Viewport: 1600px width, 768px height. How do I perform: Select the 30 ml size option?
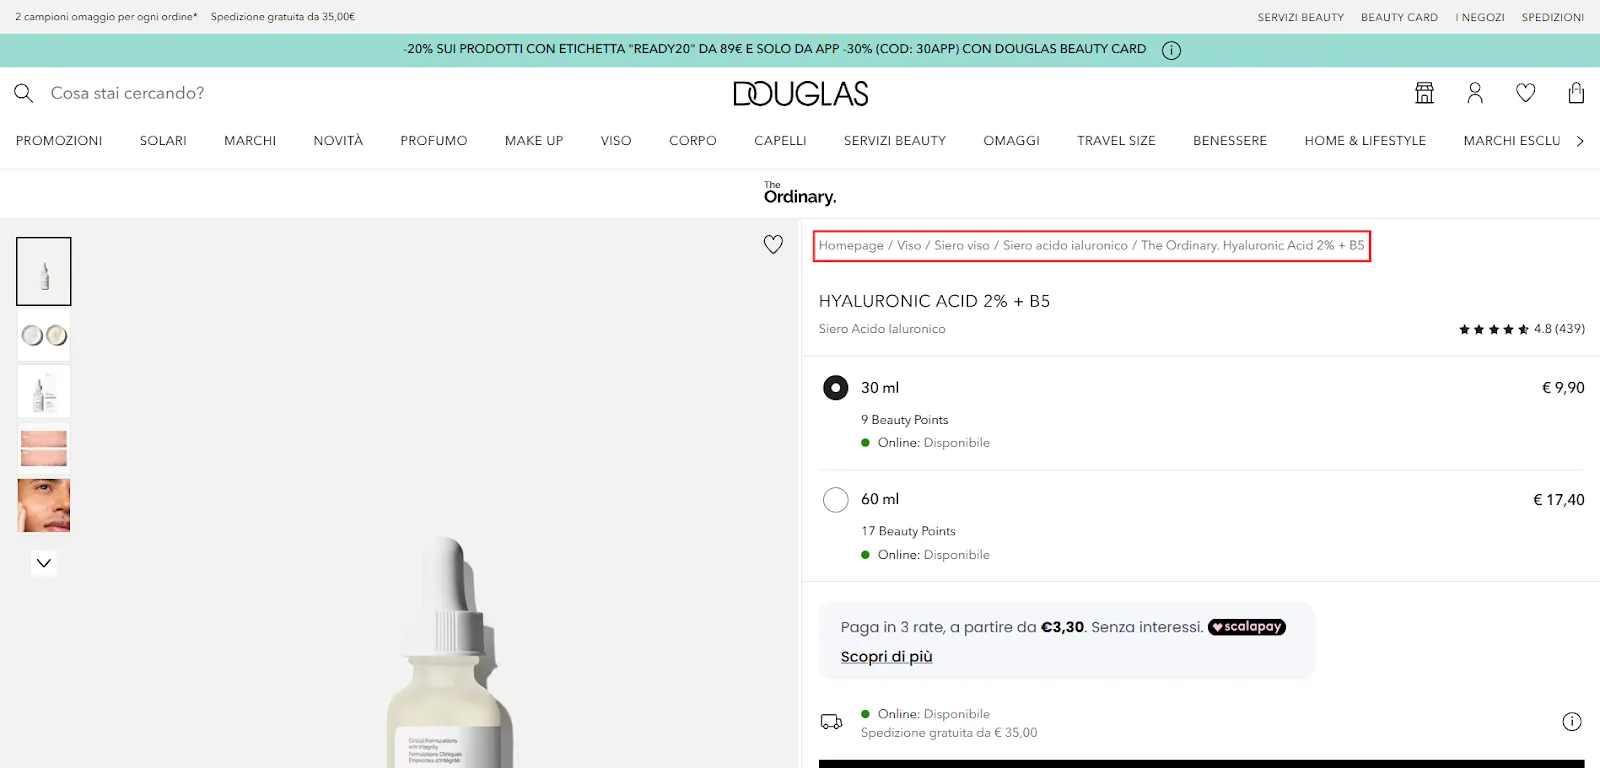coord(836,388)
